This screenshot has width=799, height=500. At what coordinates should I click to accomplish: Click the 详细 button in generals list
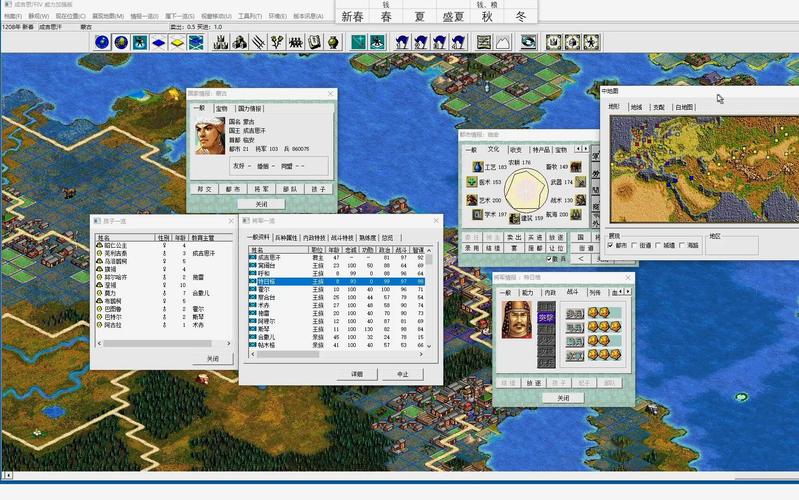tap(357, 374)
